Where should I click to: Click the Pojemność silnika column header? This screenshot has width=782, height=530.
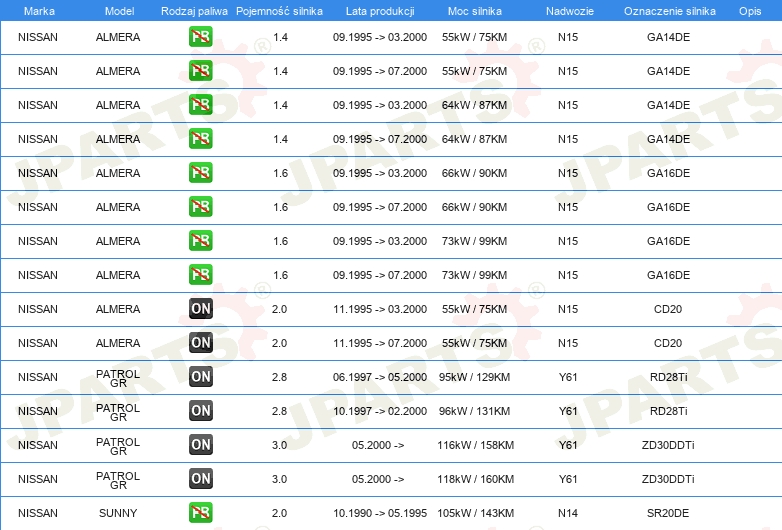pos(279,11)
